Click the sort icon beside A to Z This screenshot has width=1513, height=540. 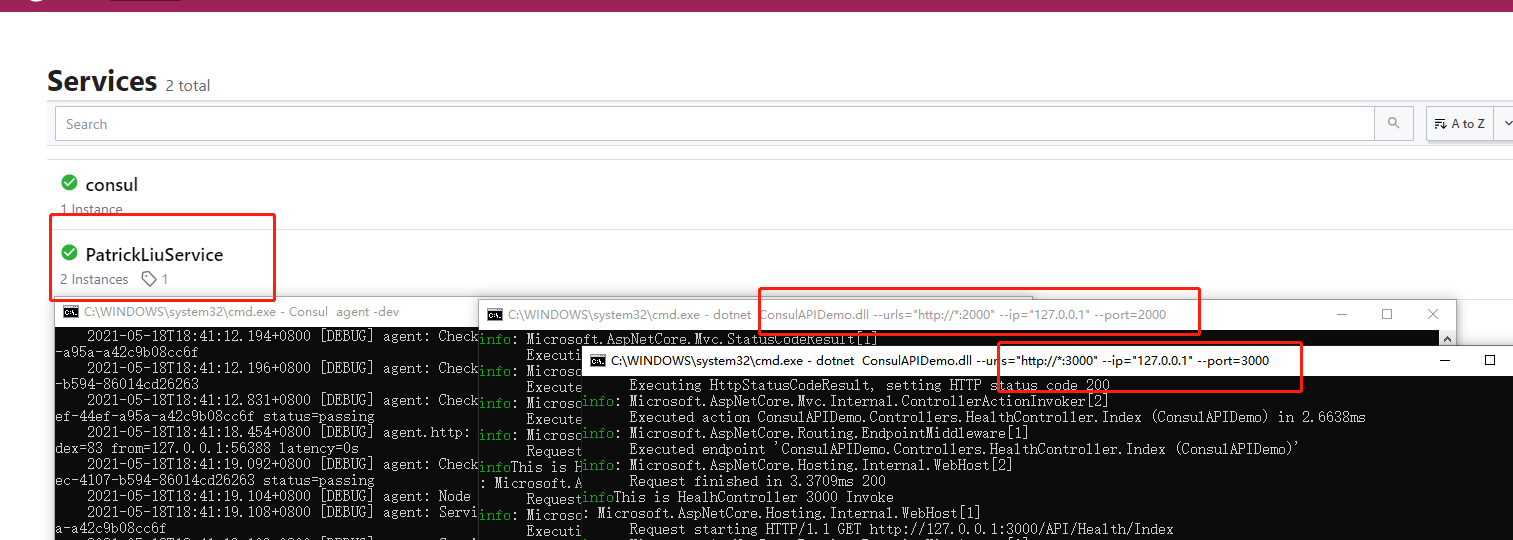pyautogui.click(x=1440, y=124)
